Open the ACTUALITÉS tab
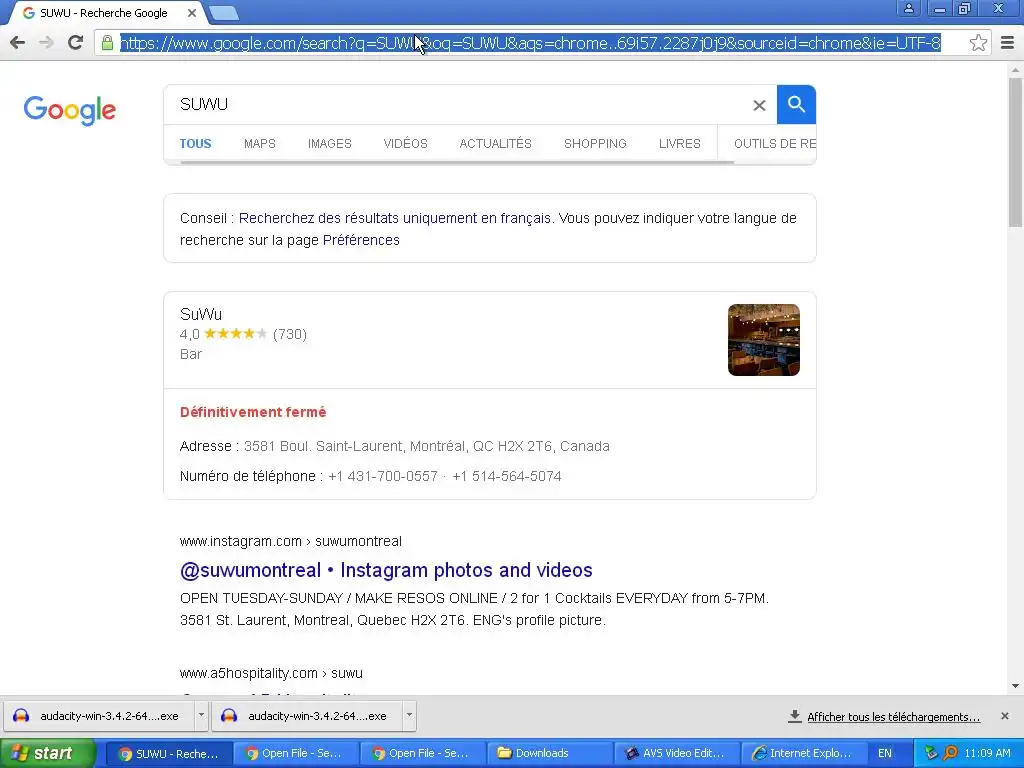 (496, 144)
